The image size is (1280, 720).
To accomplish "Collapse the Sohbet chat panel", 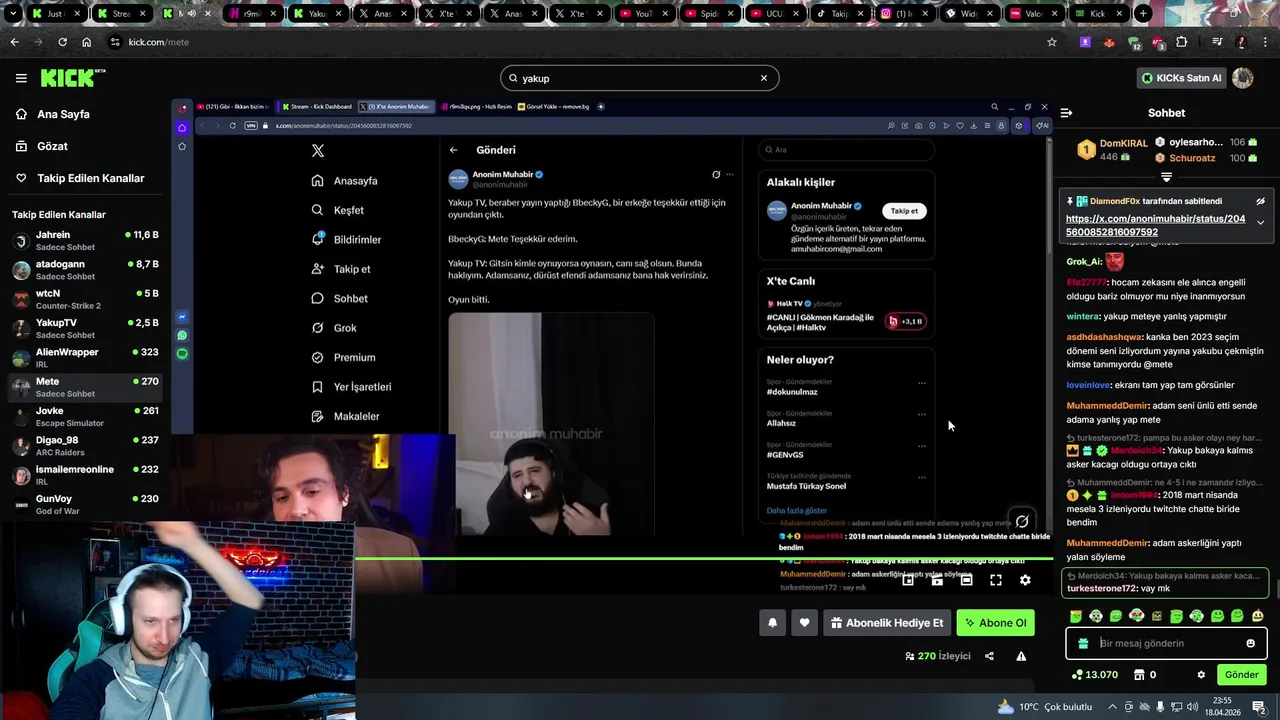I will 1066,113.
